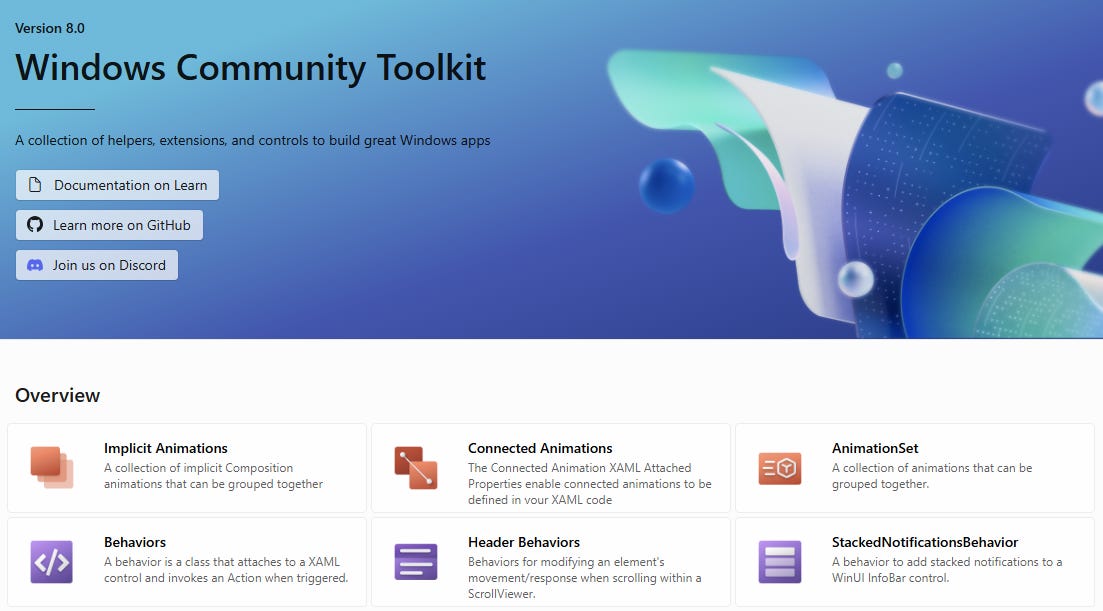Select Join us on Discord button

point(97,265)
